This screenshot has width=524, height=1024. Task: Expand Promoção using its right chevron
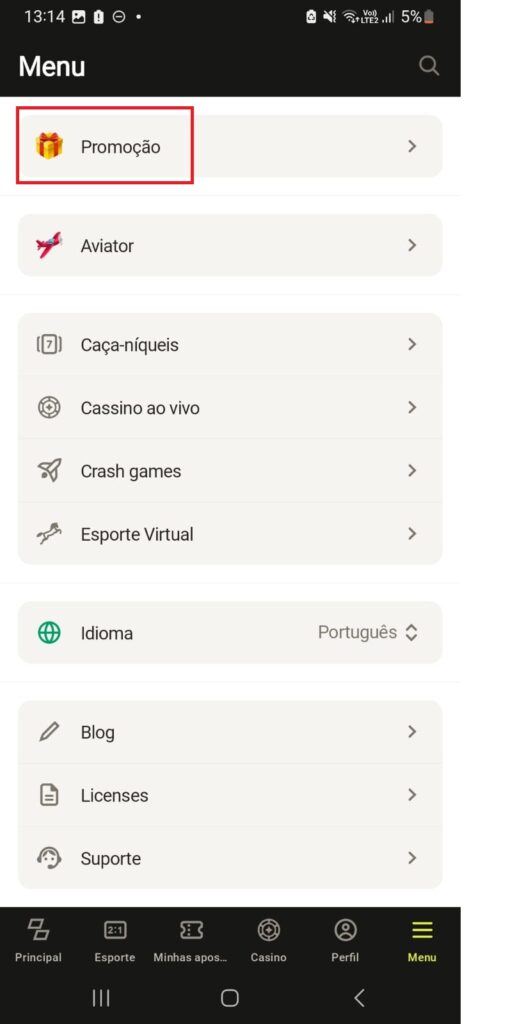(x=412, y=146)
